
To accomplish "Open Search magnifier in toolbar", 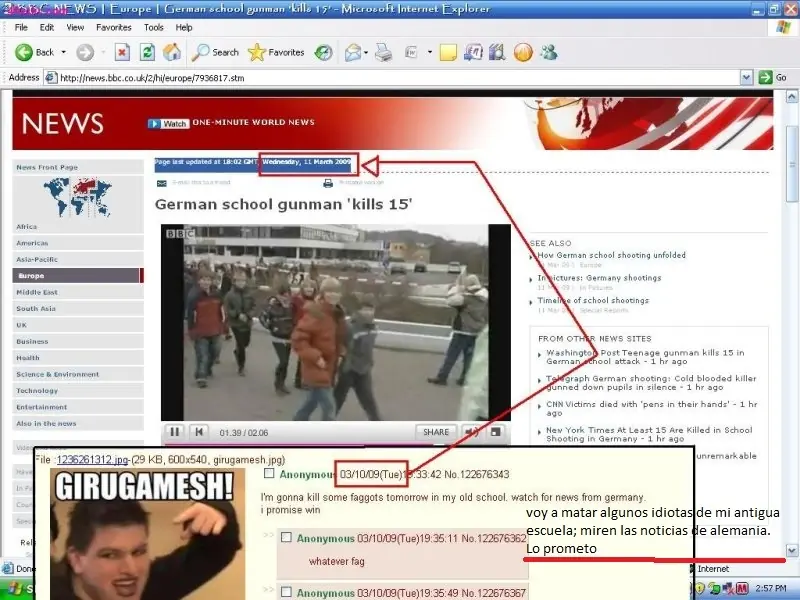I will click(200, 52).
